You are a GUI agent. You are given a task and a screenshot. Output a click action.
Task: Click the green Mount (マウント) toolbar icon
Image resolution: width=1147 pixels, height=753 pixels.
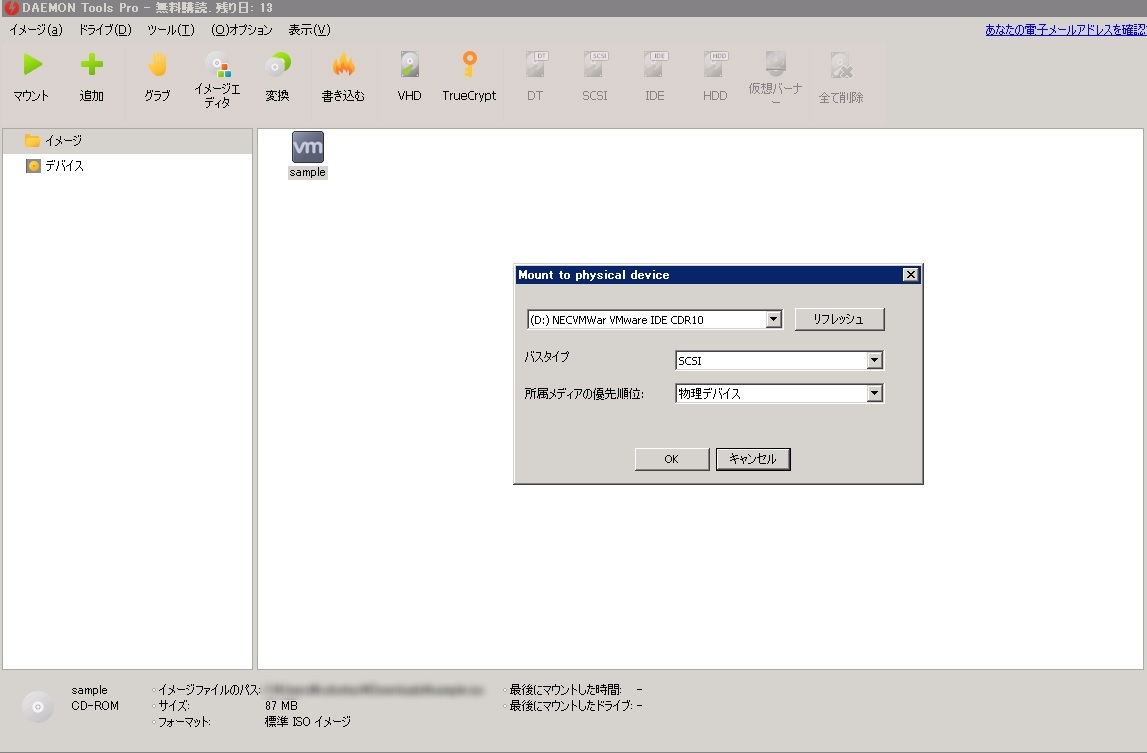(31, 65)
